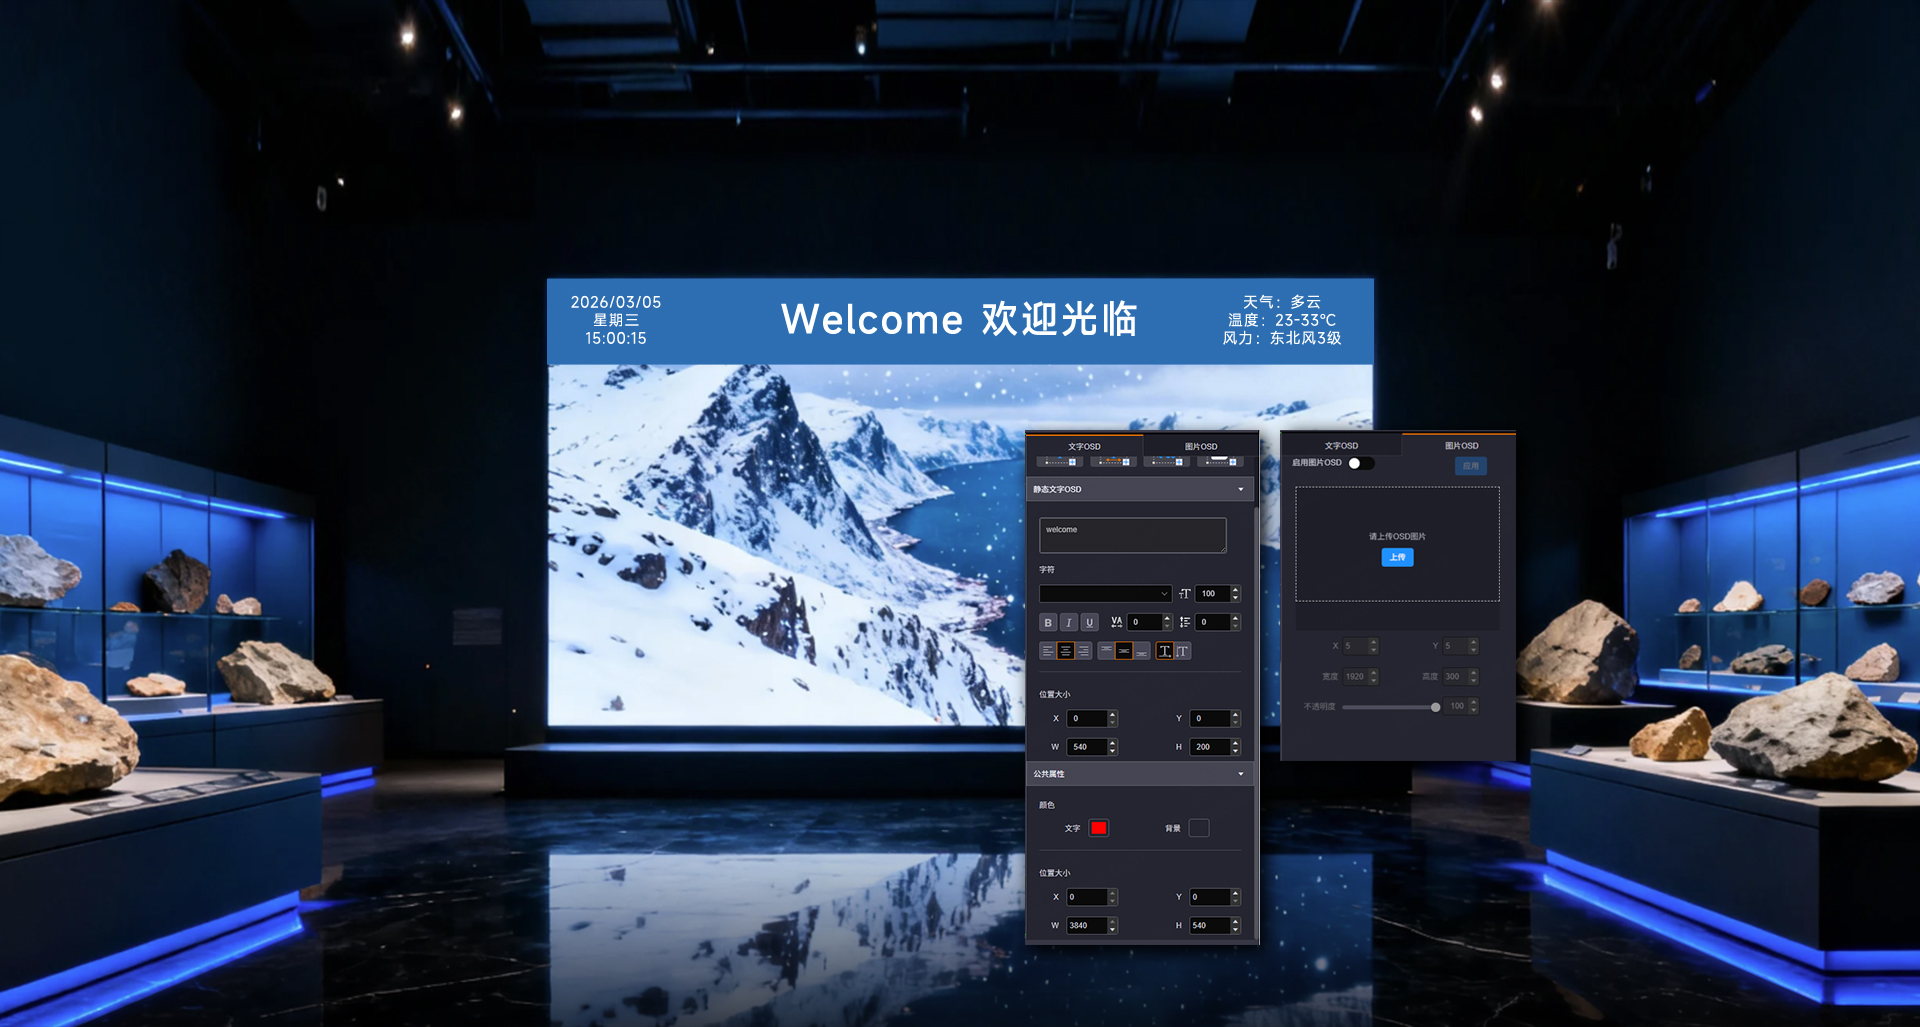Click the 应用 apply button
1920x1027 pixels.
pyautogui.click(x=1470, y=466)
